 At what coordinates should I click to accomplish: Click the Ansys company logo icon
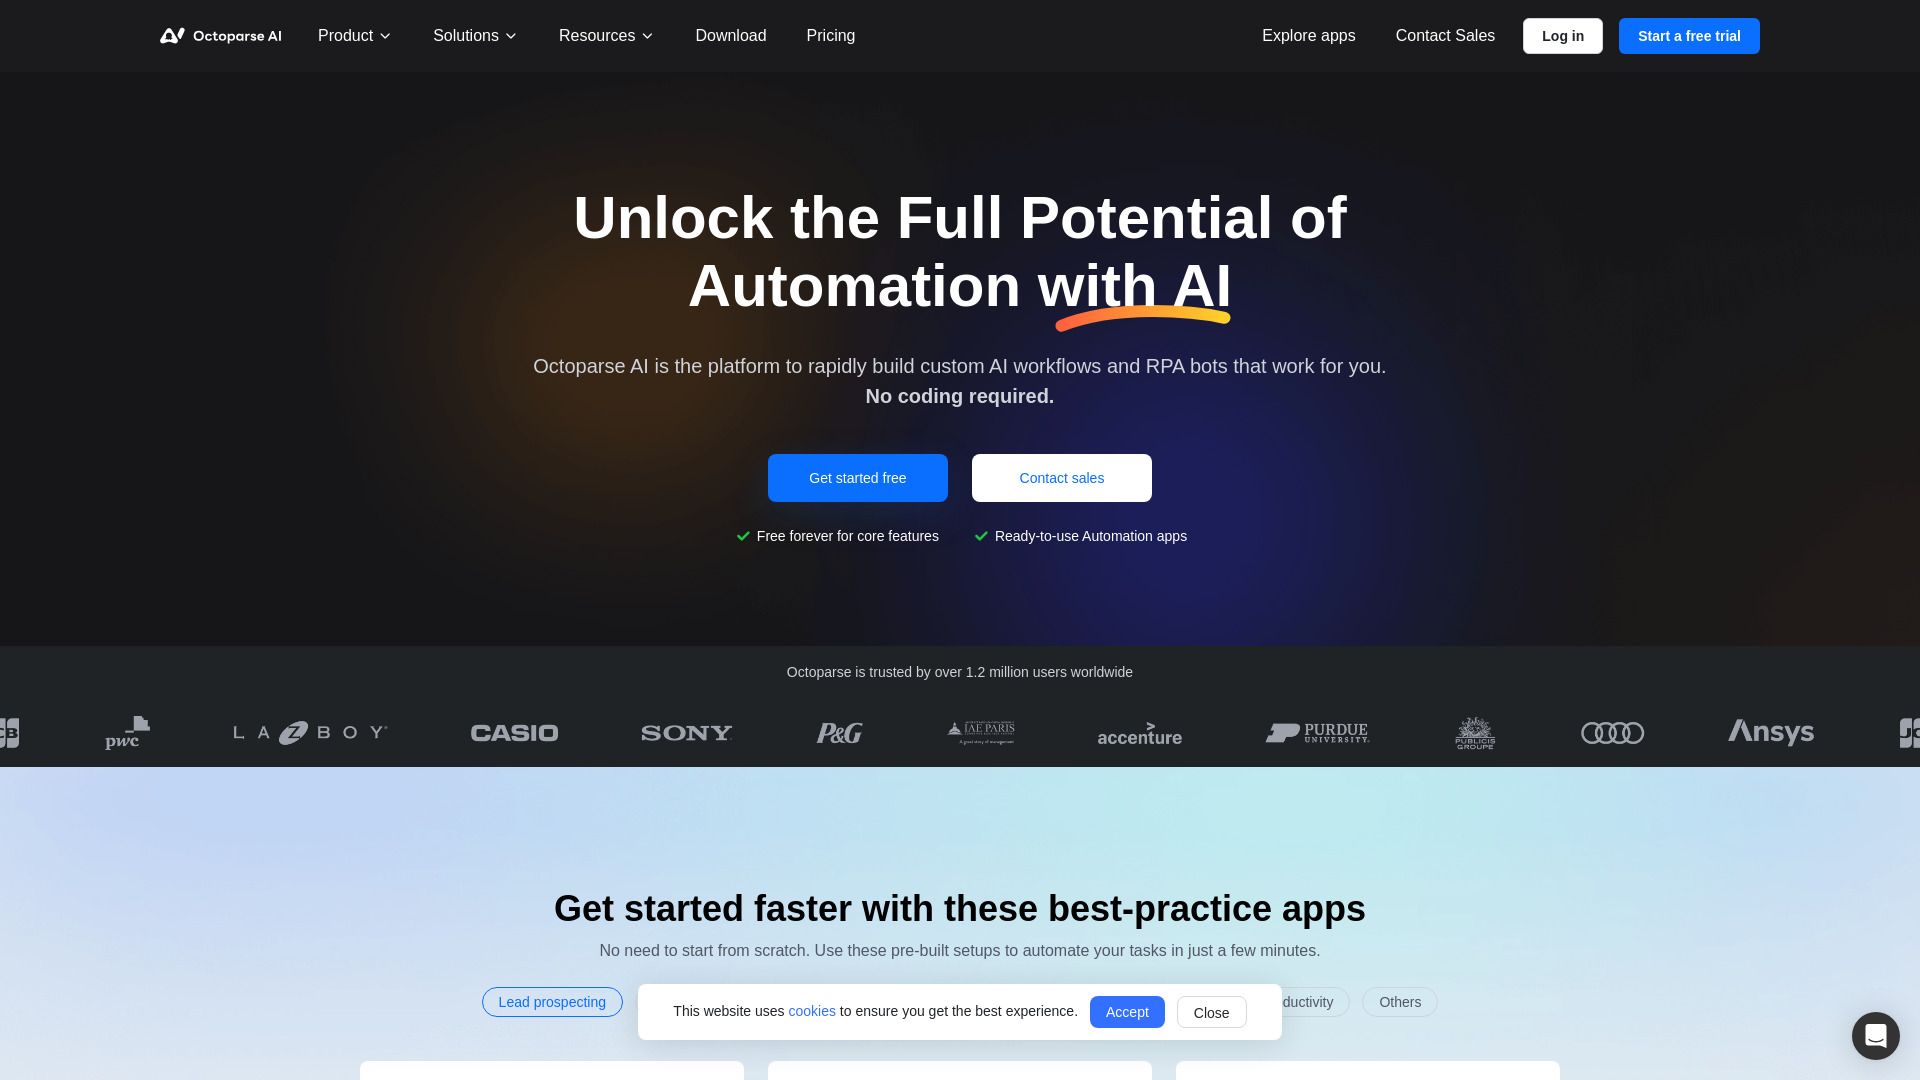[1770, 732]
